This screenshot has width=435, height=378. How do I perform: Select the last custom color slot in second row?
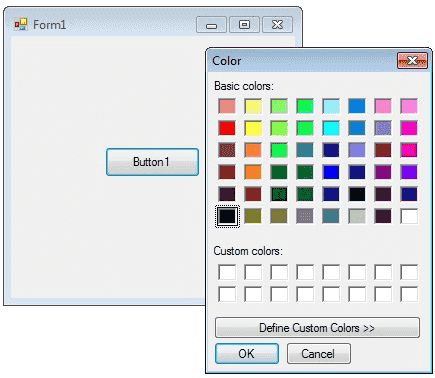409,294
